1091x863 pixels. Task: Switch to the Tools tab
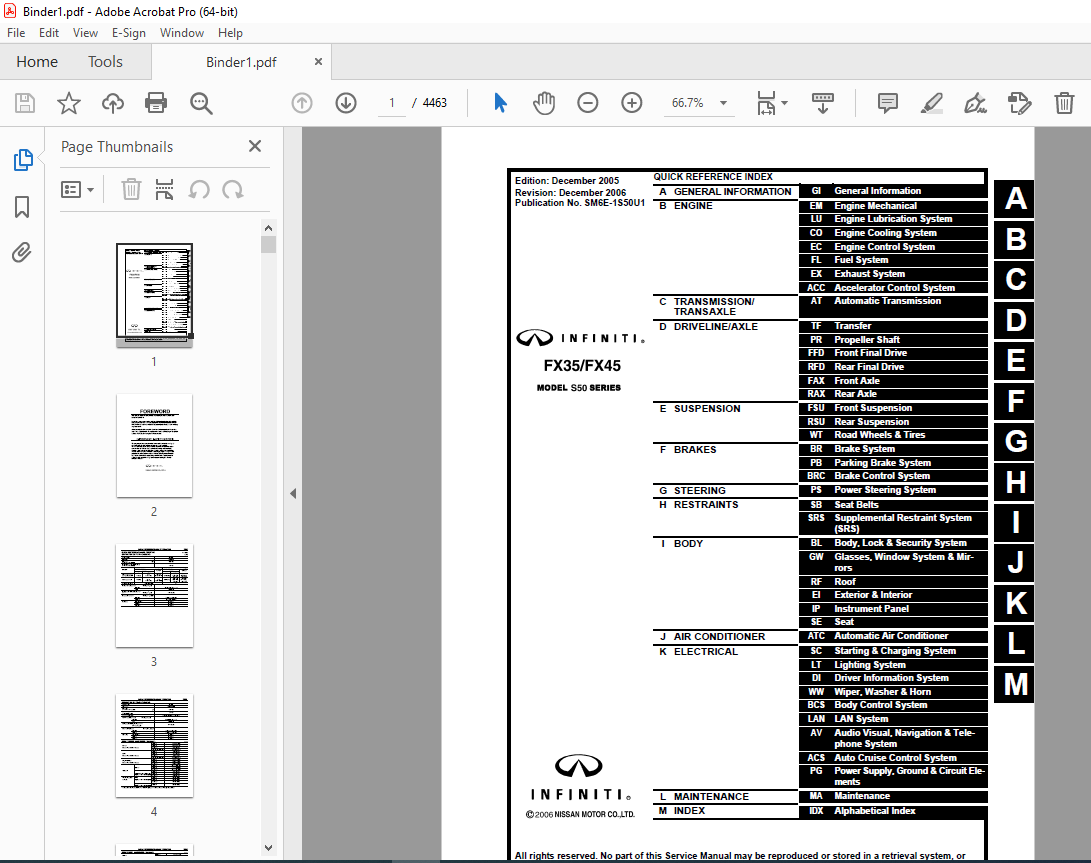point(105,62)
